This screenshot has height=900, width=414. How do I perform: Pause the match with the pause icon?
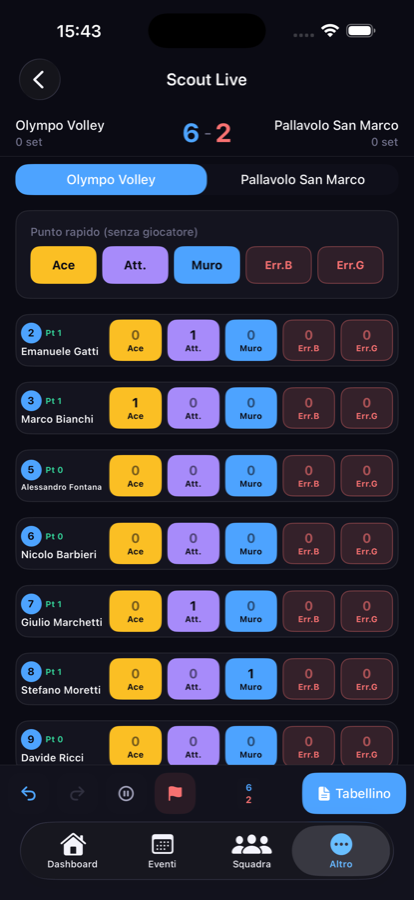(126, 793)
